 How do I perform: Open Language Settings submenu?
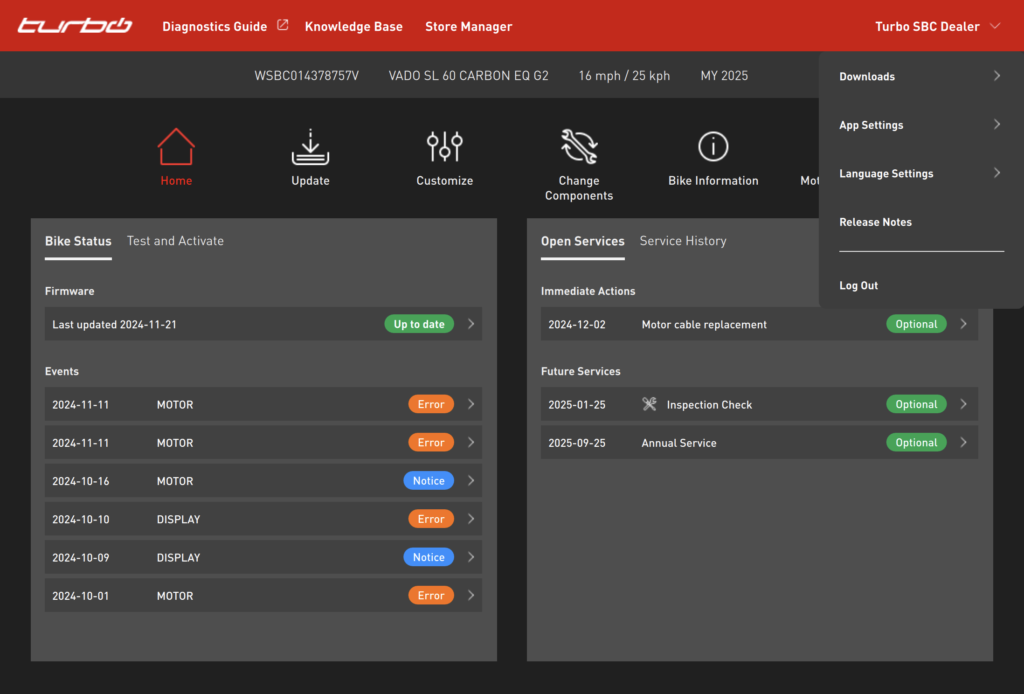[x=920, y=174]
